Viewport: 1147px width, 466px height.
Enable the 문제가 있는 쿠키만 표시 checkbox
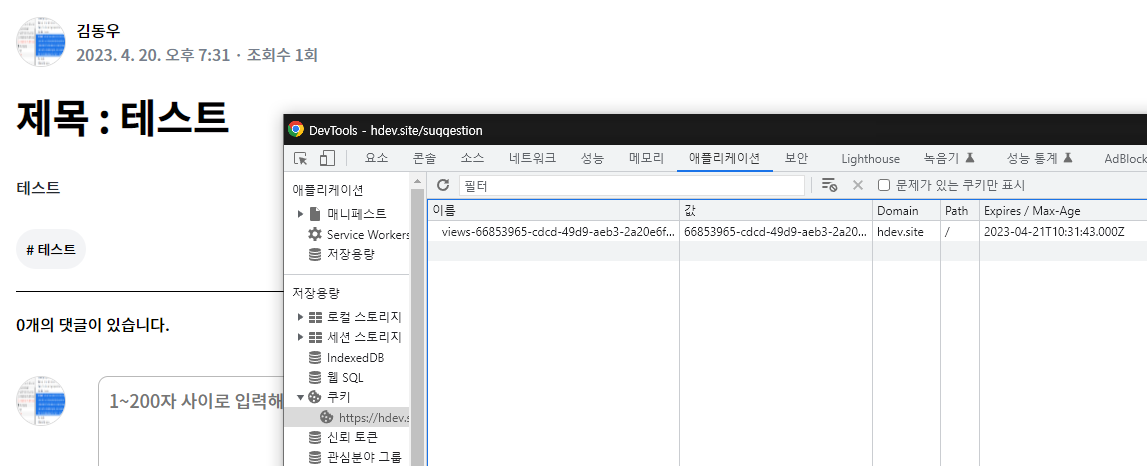tap(884, 185)
